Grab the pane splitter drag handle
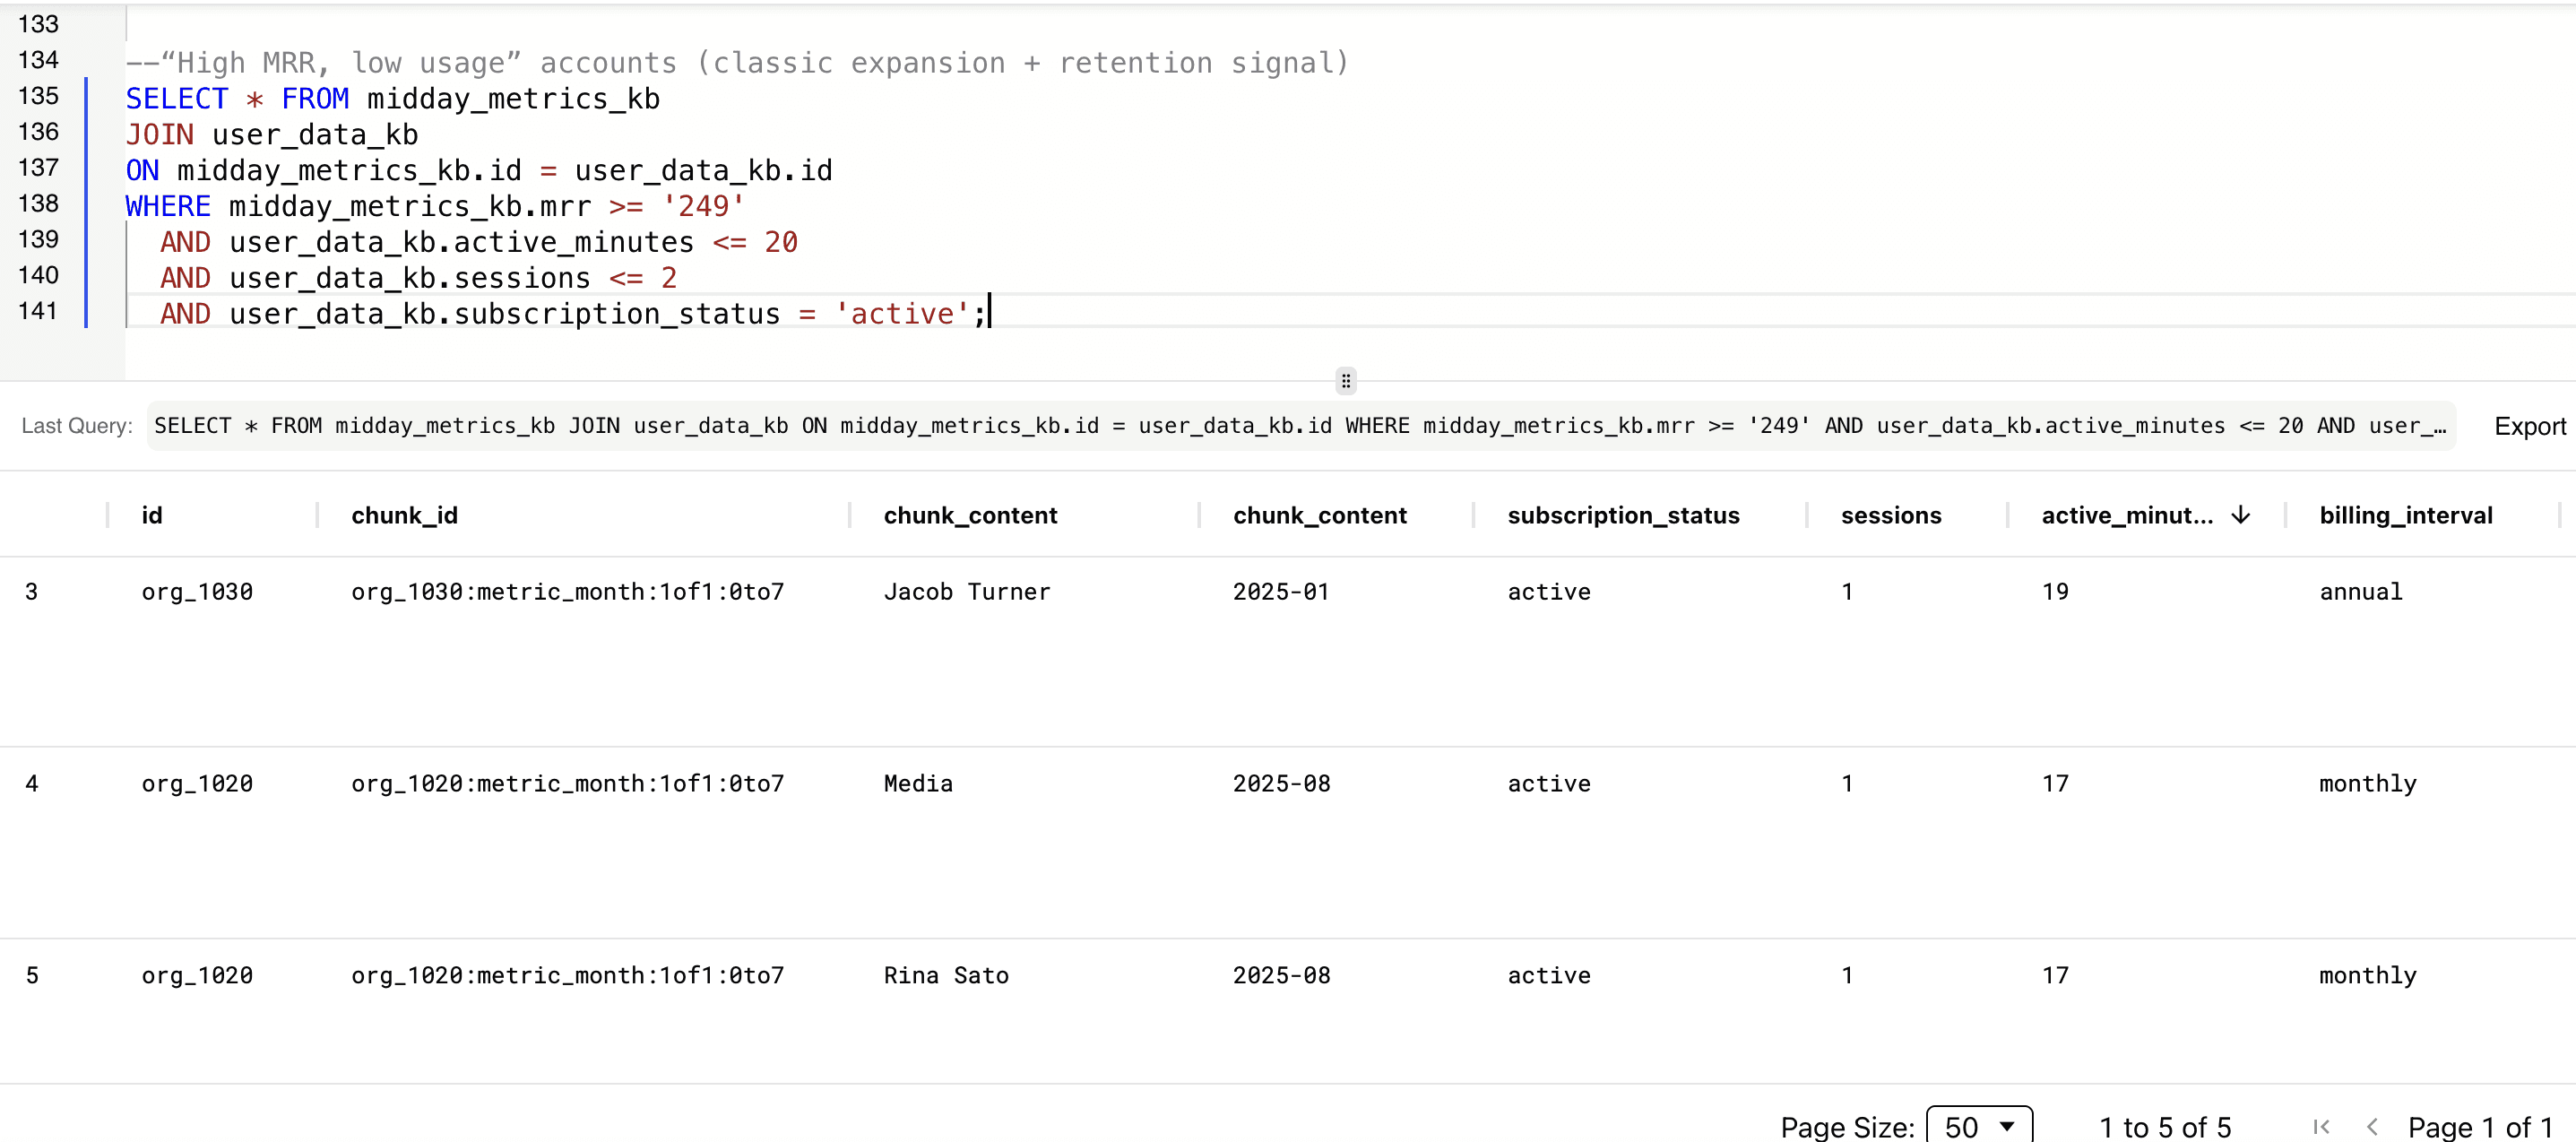The image size is (2576, 1142). point(1346,381)
